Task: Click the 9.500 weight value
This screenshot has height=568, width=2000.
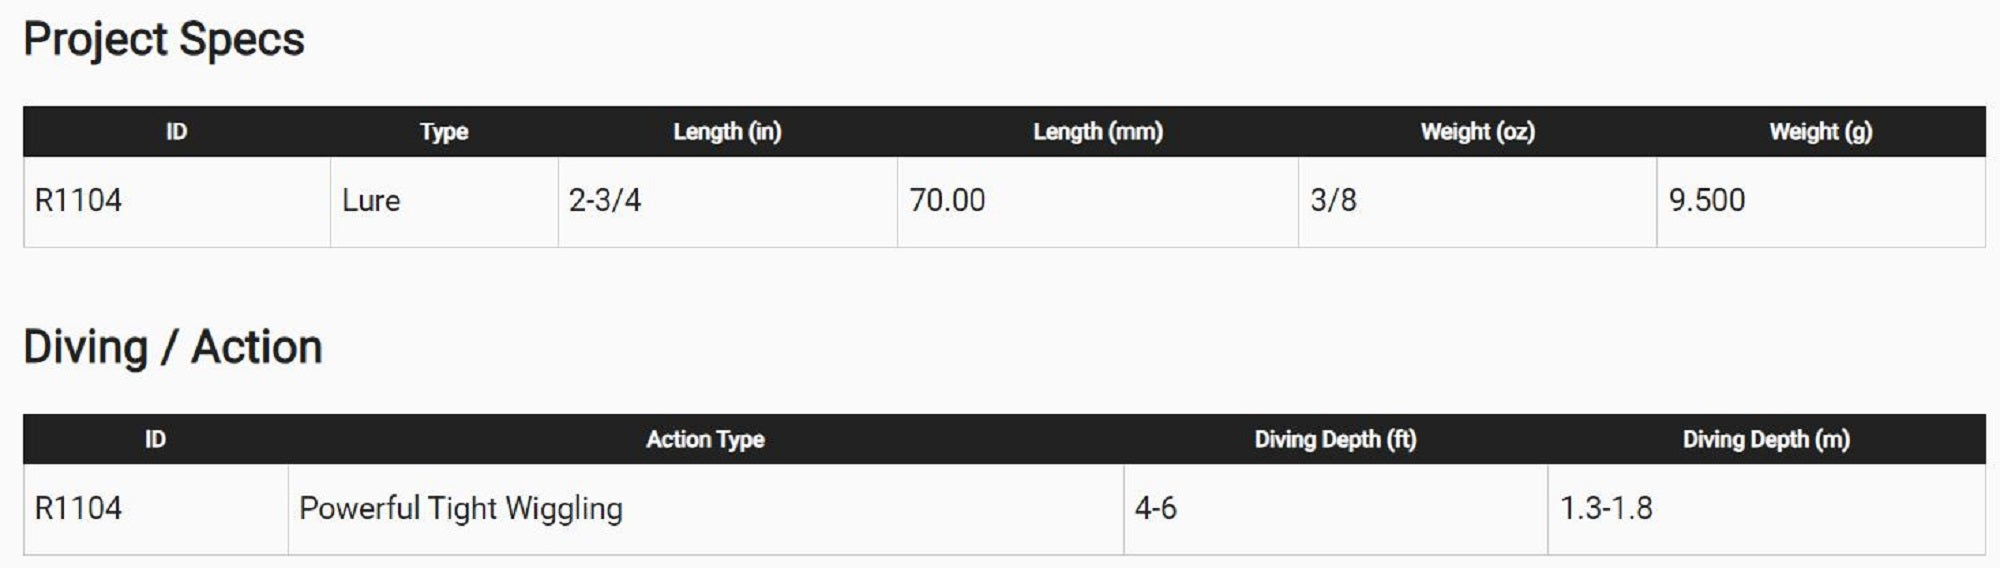Action: [x=1707, y=201]
